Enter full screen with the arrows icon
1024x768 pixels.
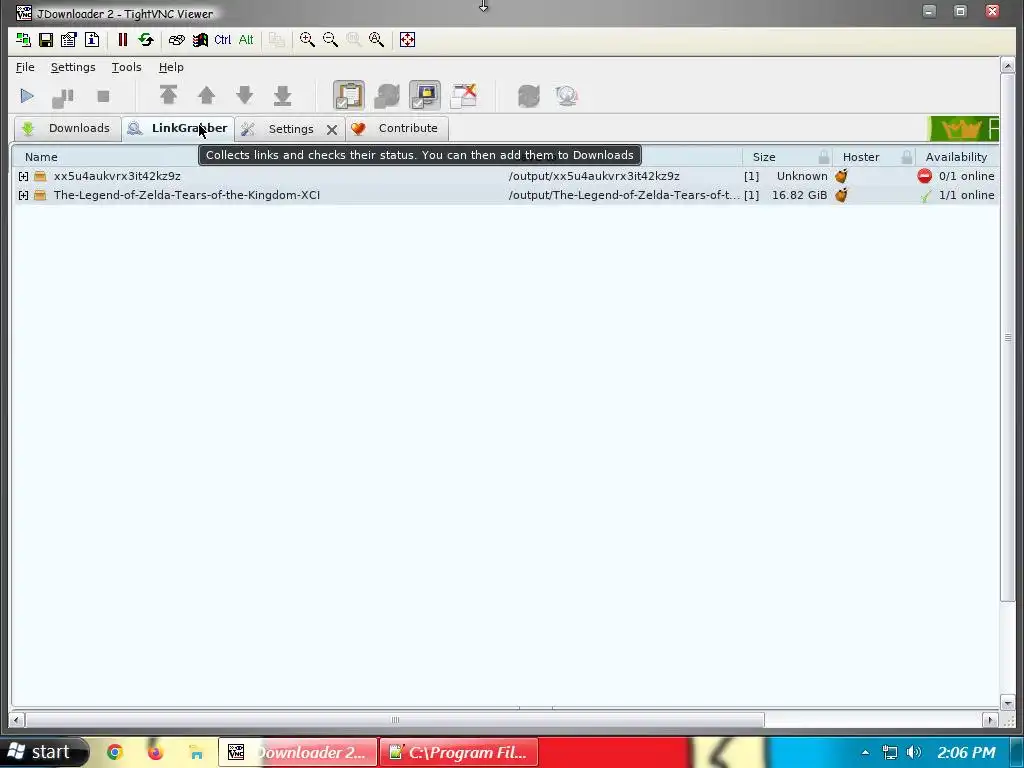point(408,40)
